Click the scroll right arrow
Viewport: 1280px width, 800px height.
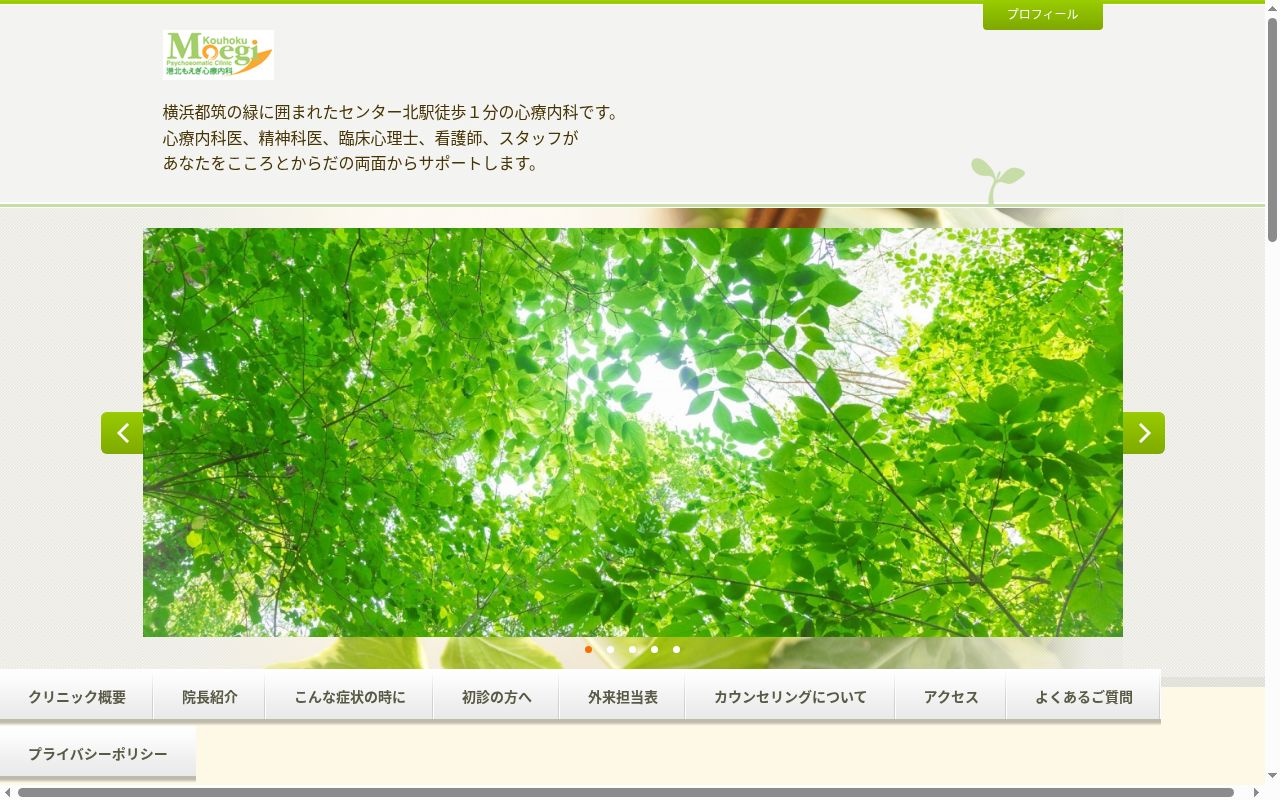click(1256, 792)
